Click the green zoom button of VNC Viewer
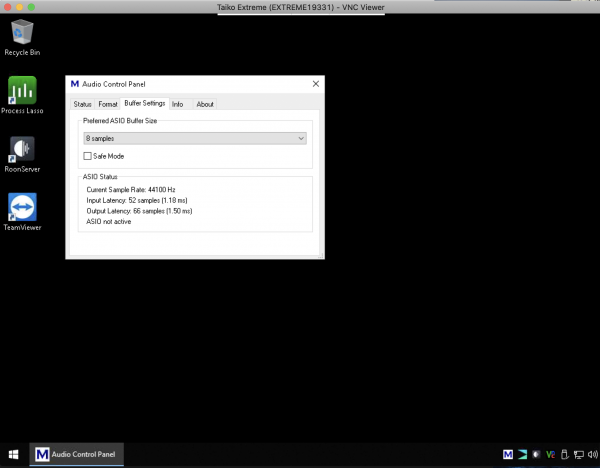Screen dimensions: 600x468 tap(32, 7)
